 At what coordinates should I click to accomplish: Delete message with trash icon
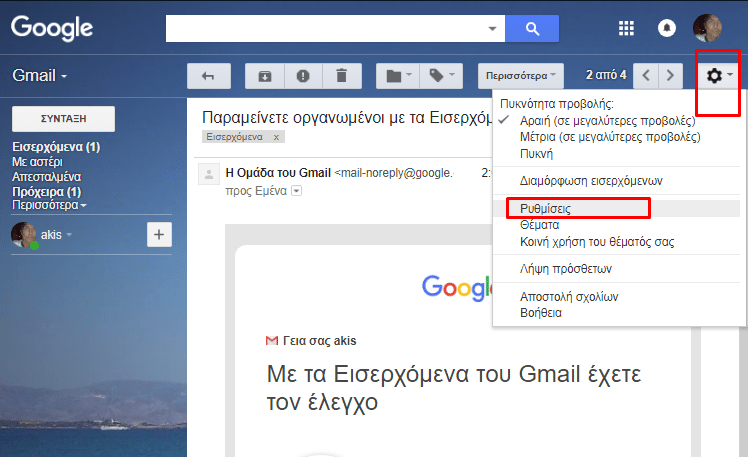342,76
